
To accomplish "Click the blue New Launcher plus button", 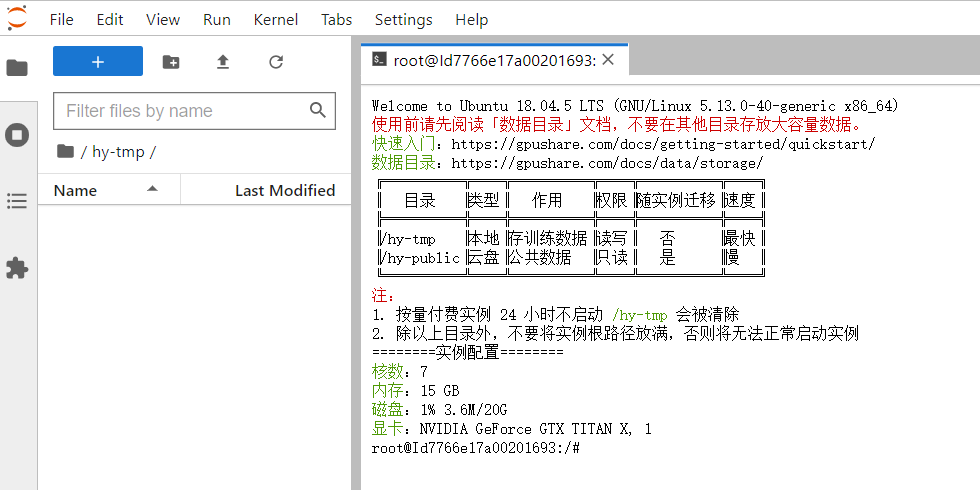I will pyautogui.click(x=98, y=61).
